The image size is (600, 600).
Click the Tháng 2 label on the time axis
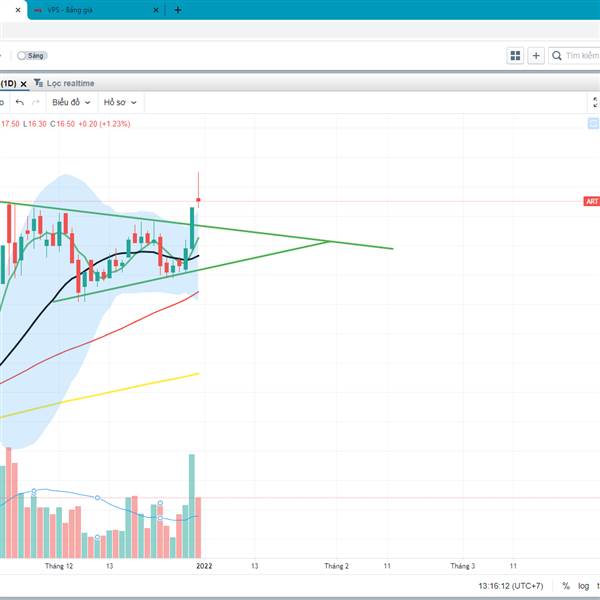(x=336, y=566)
